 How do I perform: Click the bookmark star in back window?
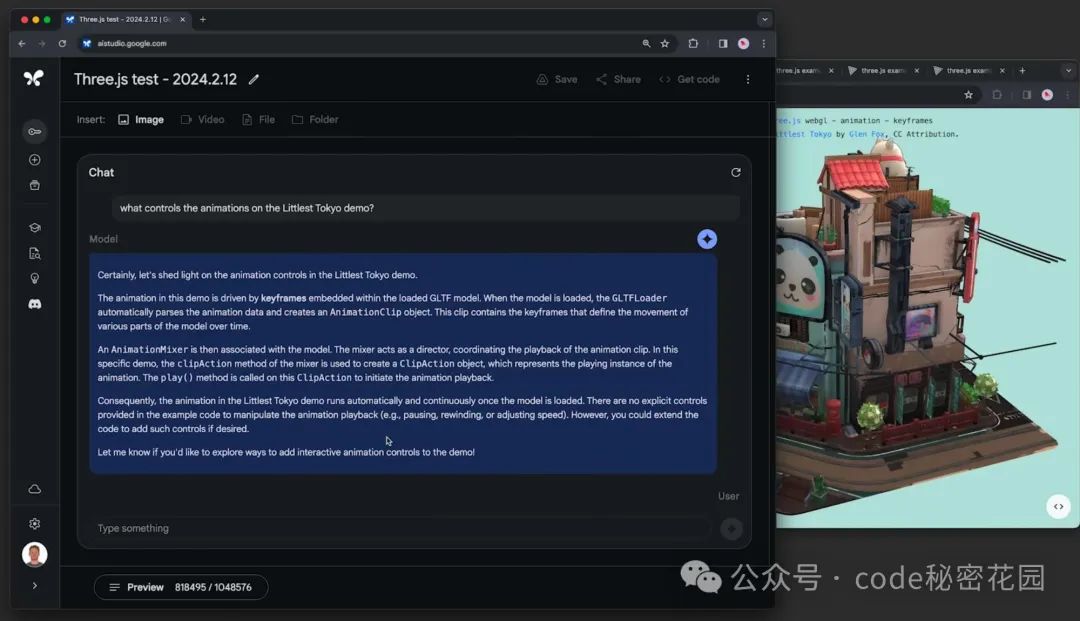968,95
